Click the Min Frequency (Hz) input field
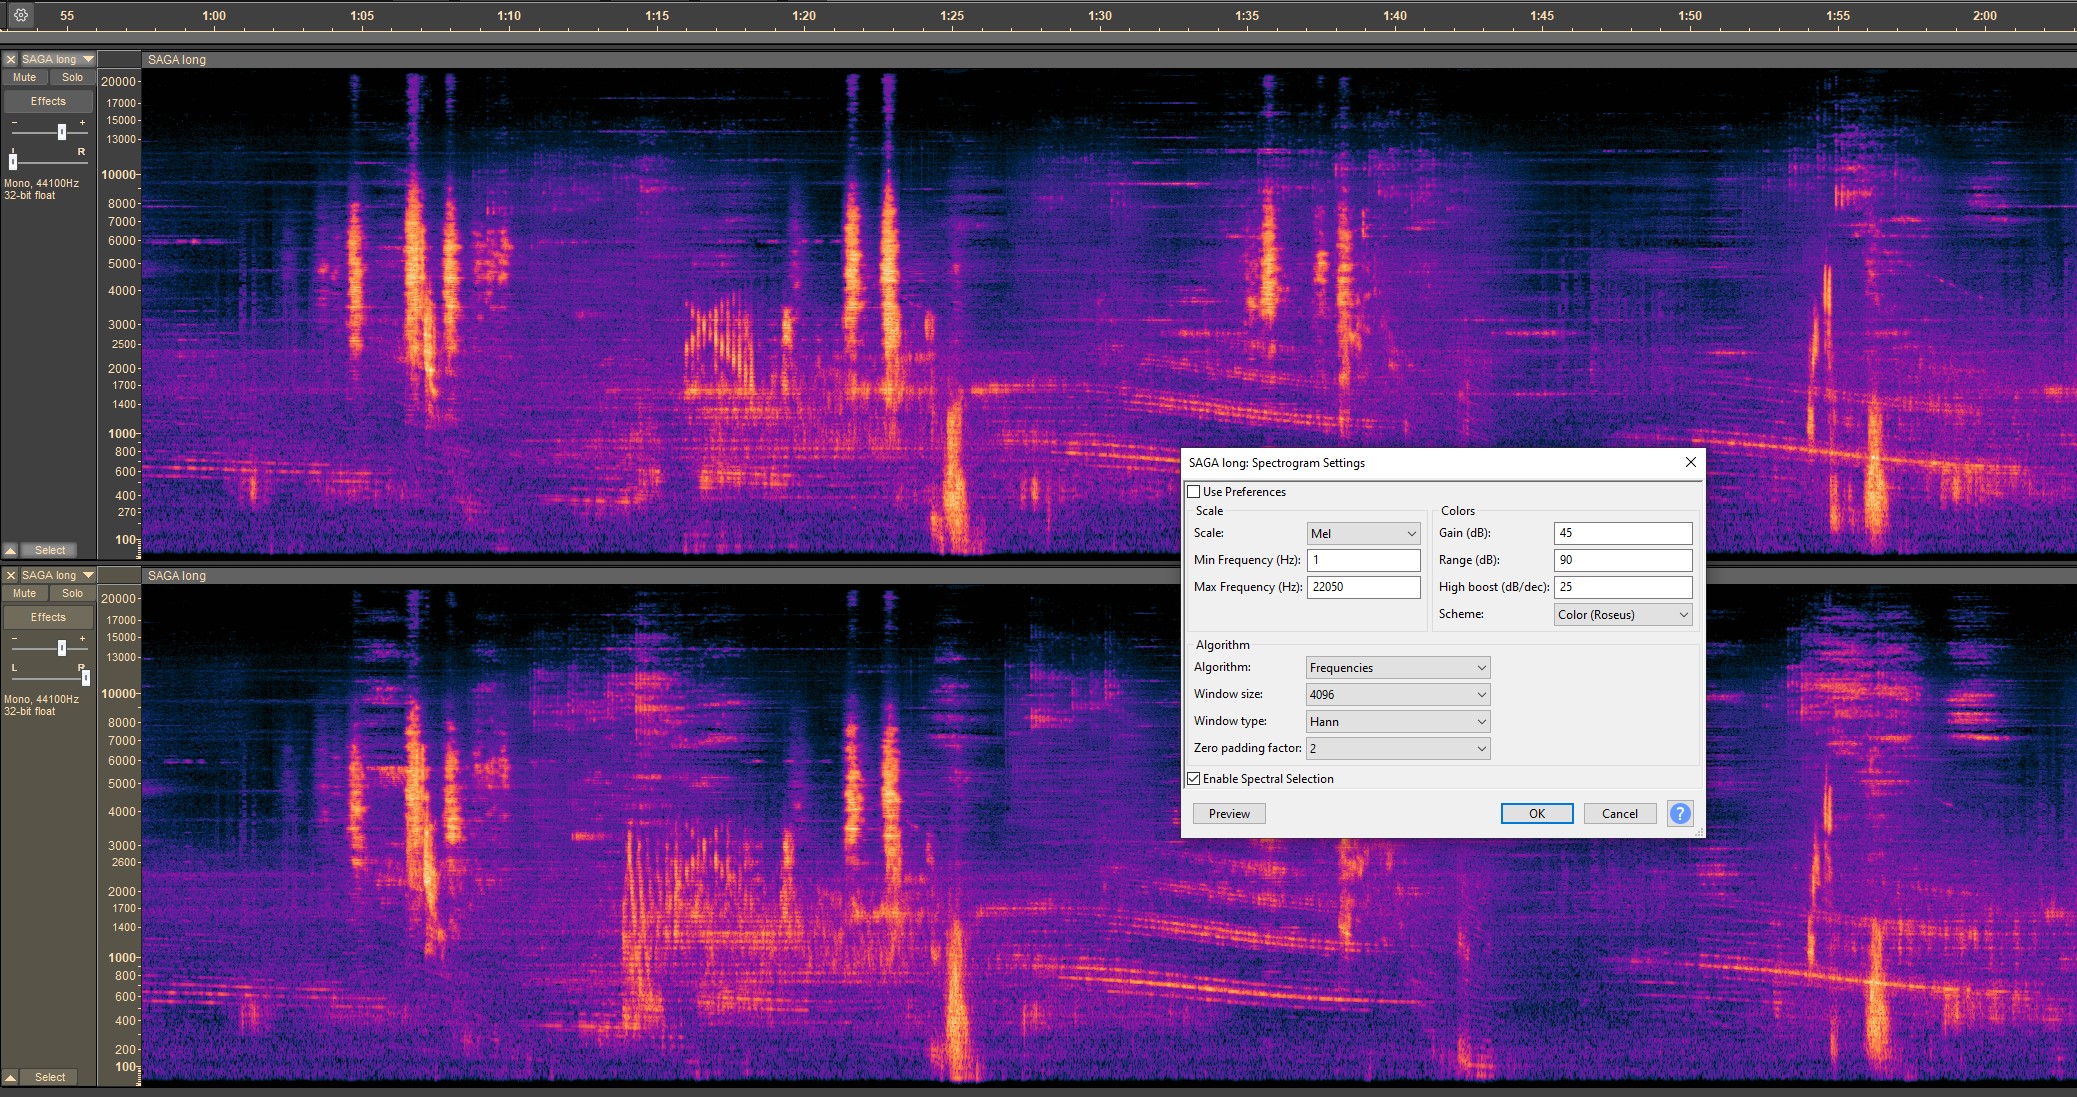2077x1097 pixels. coord(1363,560)
